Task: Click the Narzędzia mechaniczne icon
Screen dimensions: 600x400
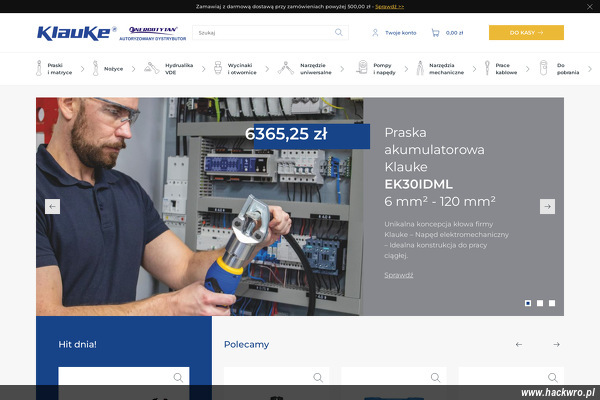Action: (x=420, y=68)
